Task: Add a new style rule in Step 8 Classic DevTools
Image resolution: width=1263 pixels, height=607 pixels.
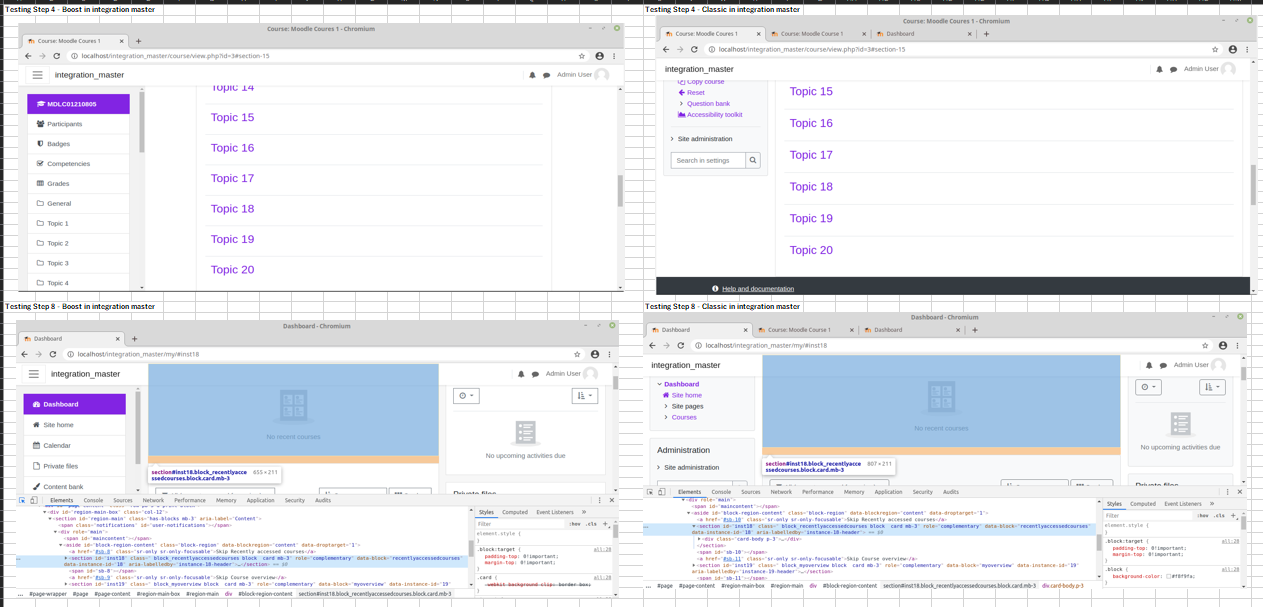Action: pyautogui.click(x=1233, y=516)
